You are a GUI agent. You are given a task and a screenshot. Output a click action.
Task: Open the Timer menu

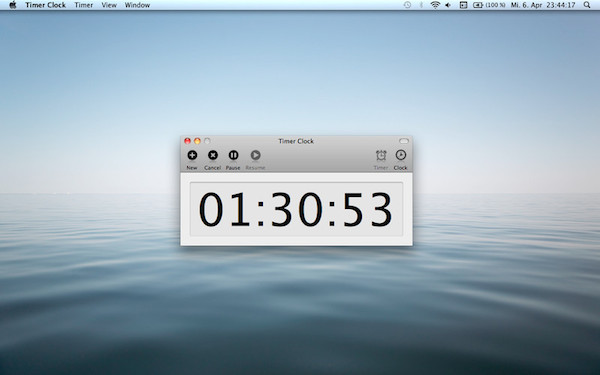(x=84, y=5)
